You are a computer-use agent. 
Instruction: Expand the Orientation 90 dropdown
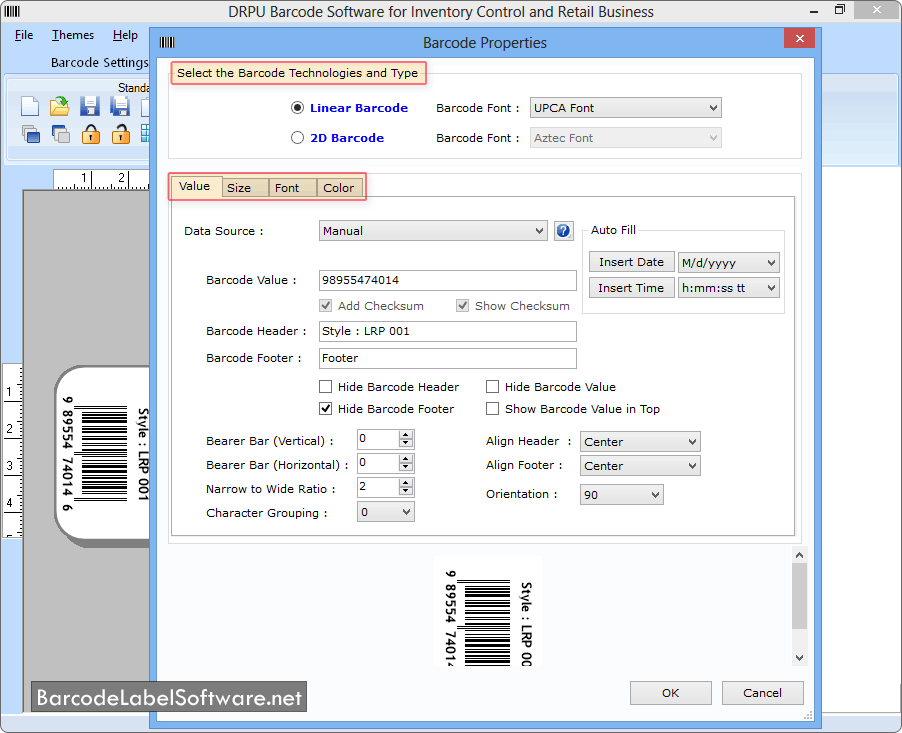pyautogui.click(x=621, y=494)
